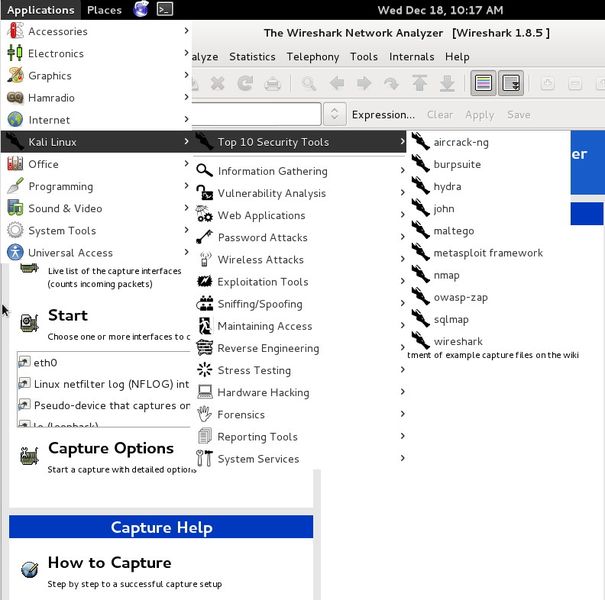This screenshot has height=600, width=605.
Task: Open the Programming category
Action: click(x=96, y=186)
